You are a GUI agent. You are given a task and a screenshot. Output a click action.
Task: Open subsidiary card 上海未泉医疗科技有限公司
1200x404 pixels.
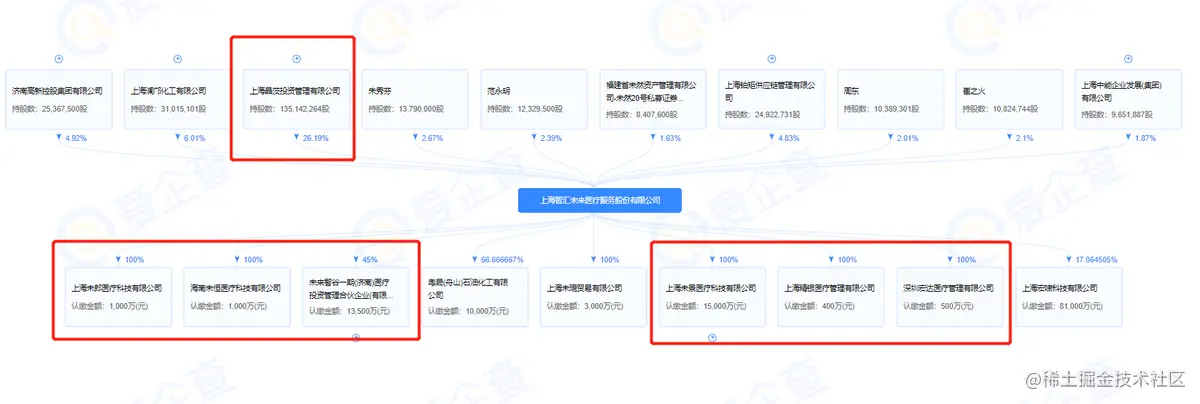pos(712,298)
